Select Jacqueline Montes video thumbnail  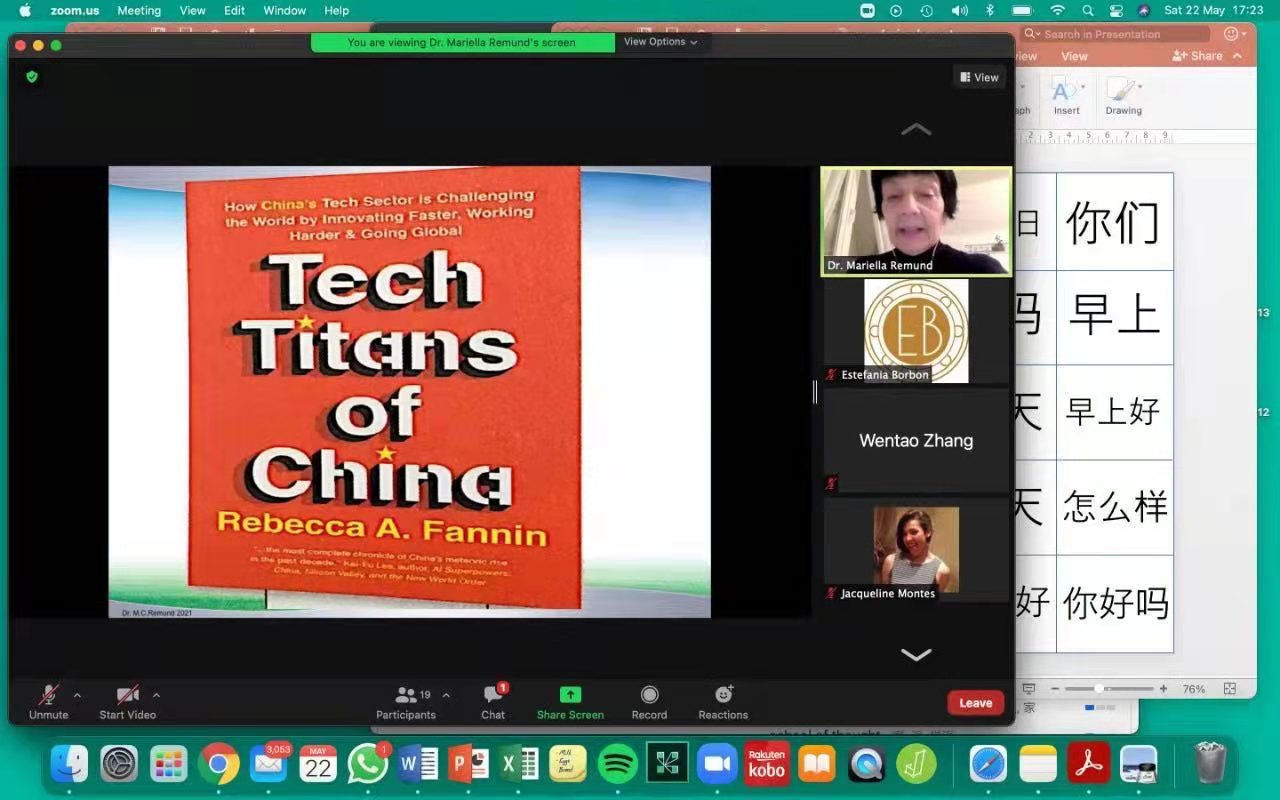[x=916, y=550]
